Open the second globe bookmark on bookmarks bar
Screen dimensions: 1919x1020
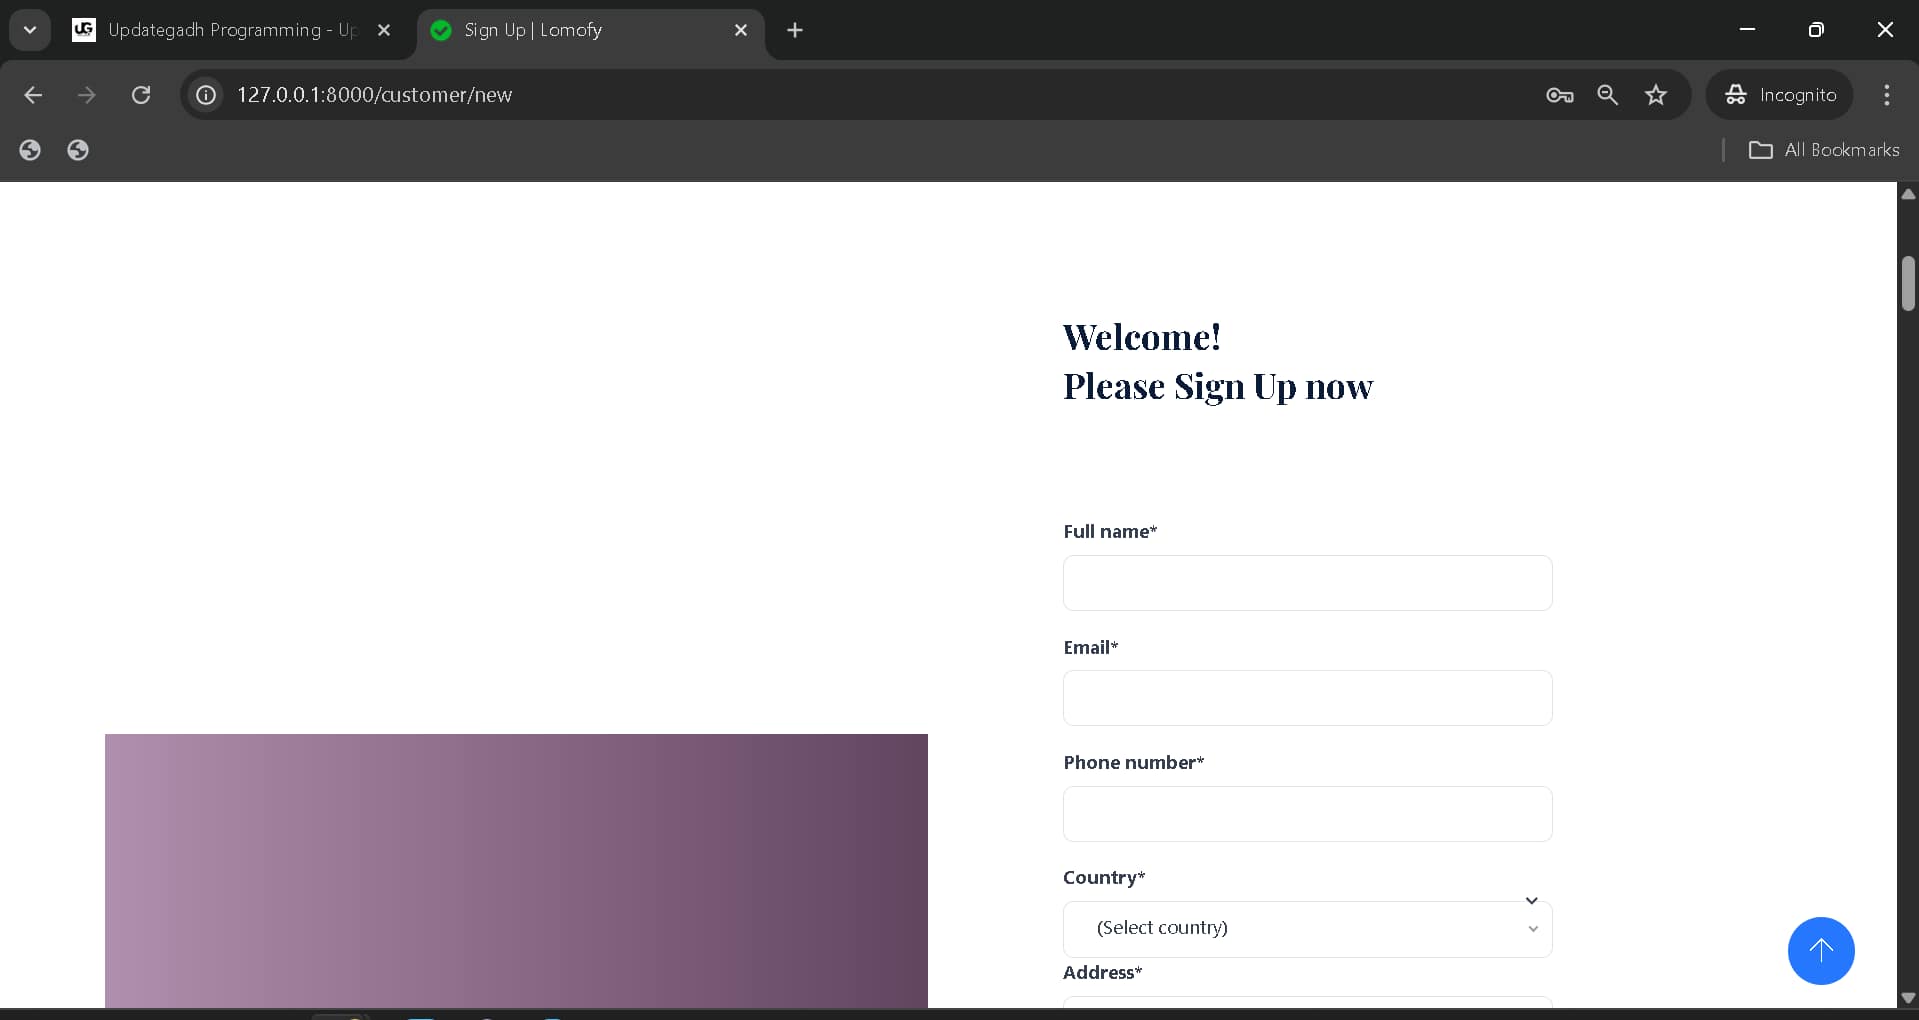coord(78,149)
